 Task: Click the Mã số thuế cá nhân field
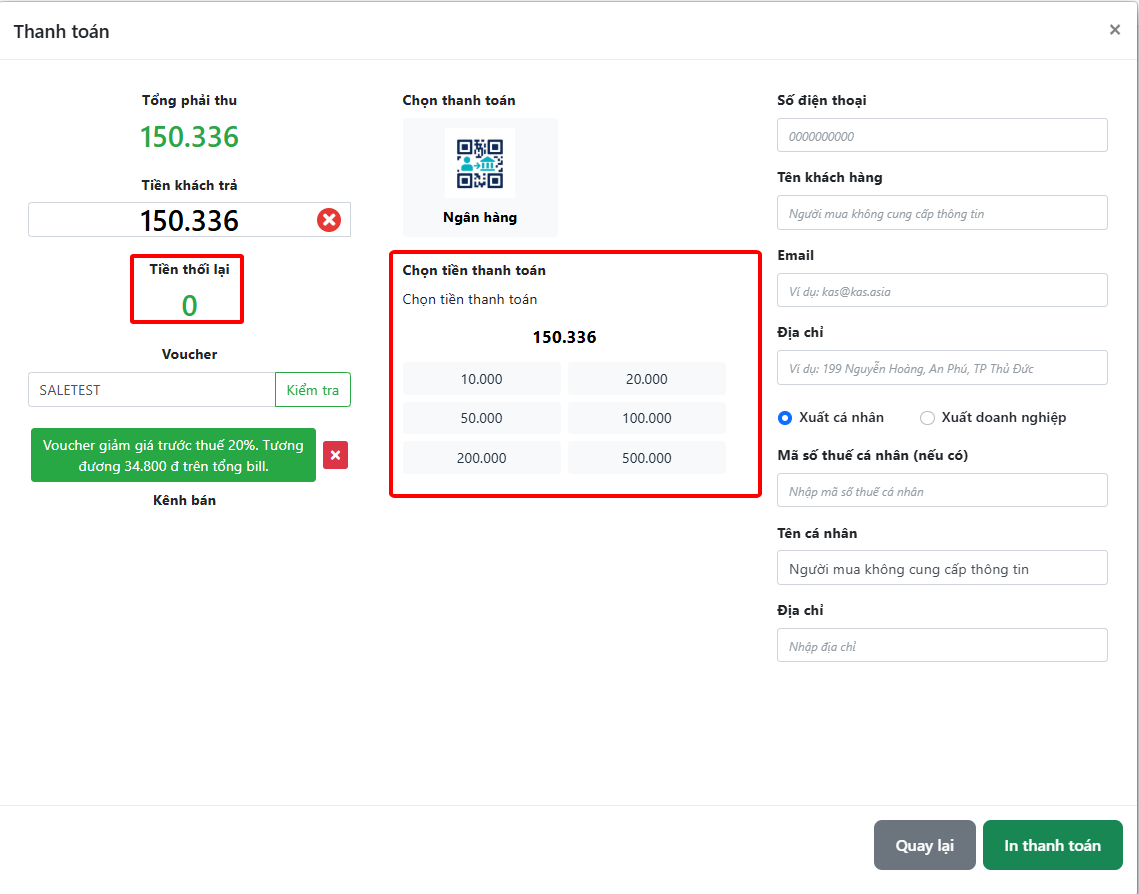click(x=942, y=491)
